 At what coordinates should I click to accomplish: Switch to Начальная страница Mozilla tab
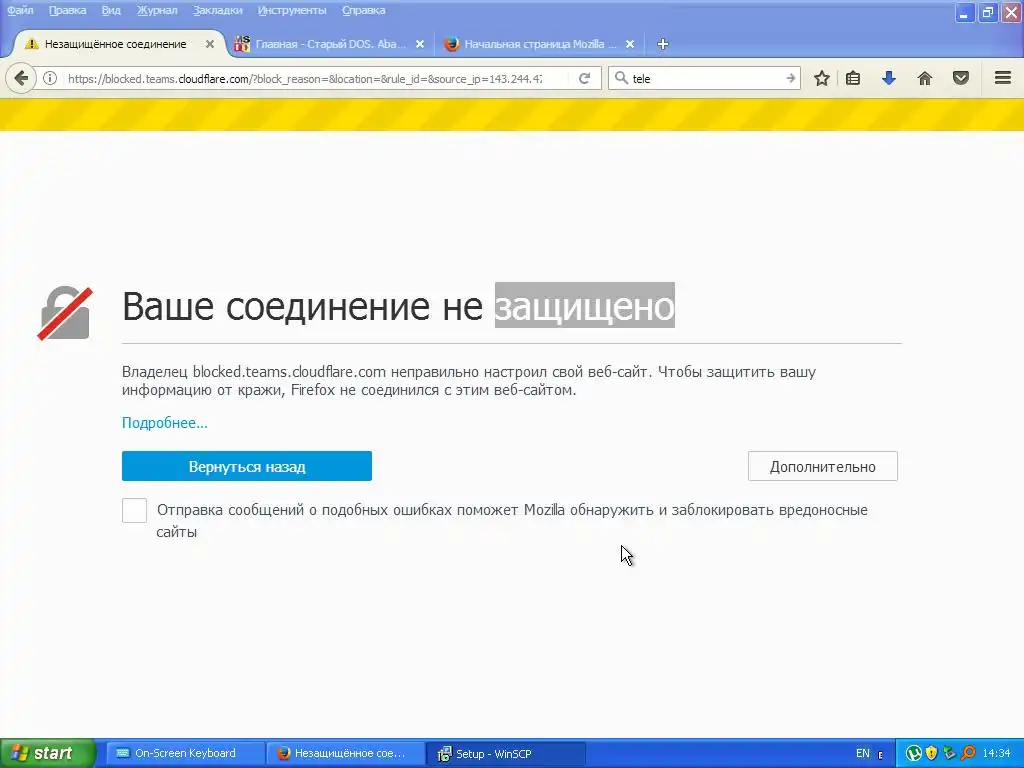click(539, 44)
